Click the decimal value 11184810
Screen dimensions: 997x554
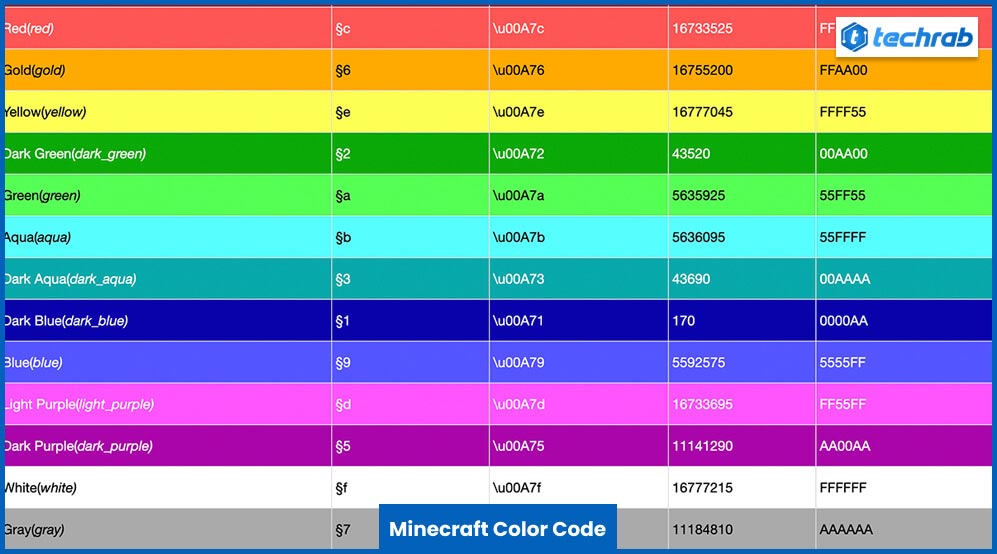[x=702, y=530]
